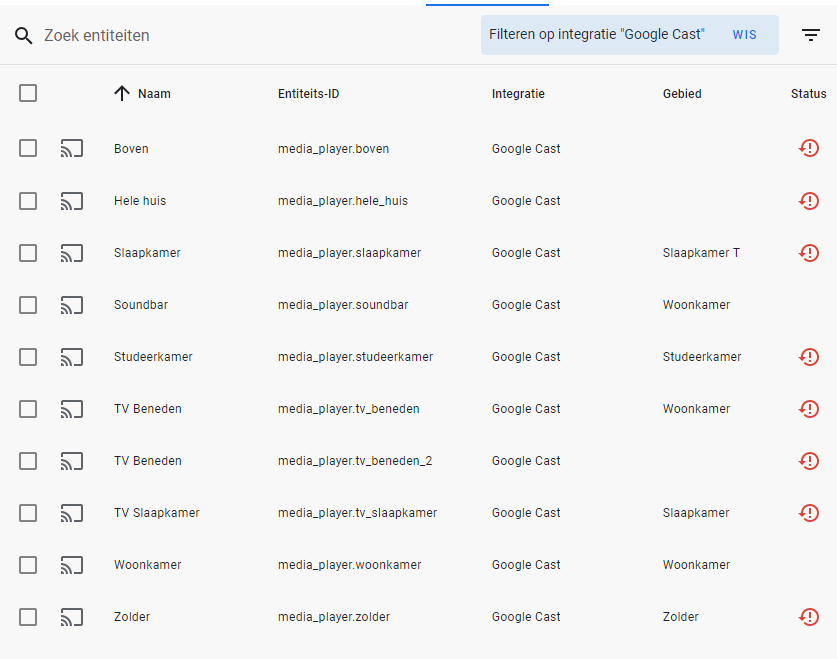This screenshot has height=659, width=837.
Task: Click the status icon next to Studeerkamer
Action: [809, 357]
